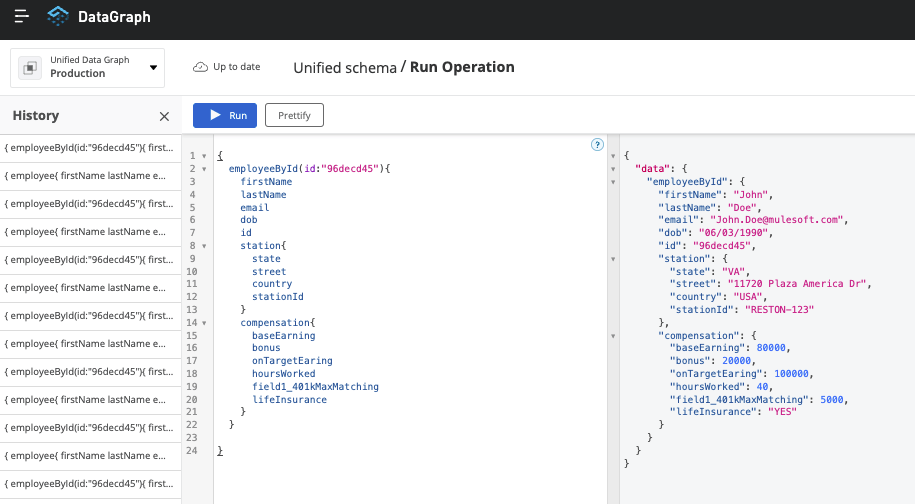
Task: Open the hamburger navigation menu
Action: tap(22, 16)
